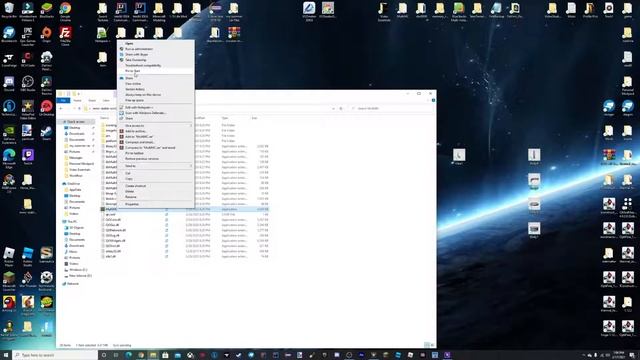Open Microsoft Edge desktop shortcut
The image size is (640, 360).
pyautogui.click(x=9, y=158)
